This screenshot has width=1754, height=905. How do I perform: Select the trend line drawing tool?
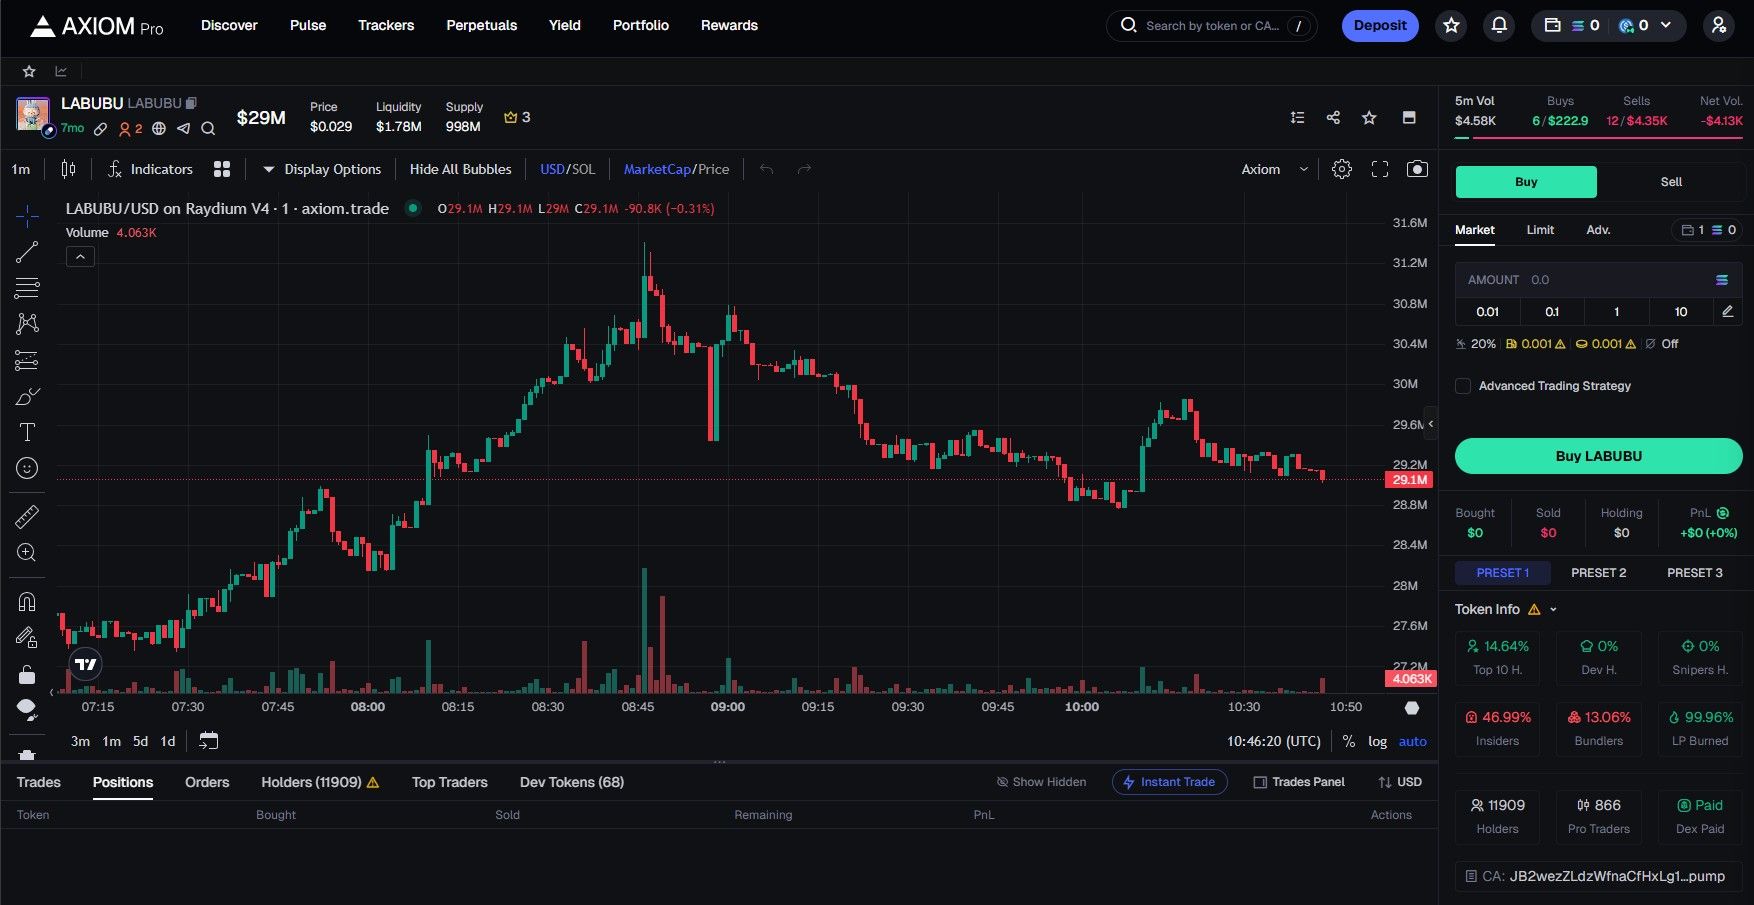27,252
